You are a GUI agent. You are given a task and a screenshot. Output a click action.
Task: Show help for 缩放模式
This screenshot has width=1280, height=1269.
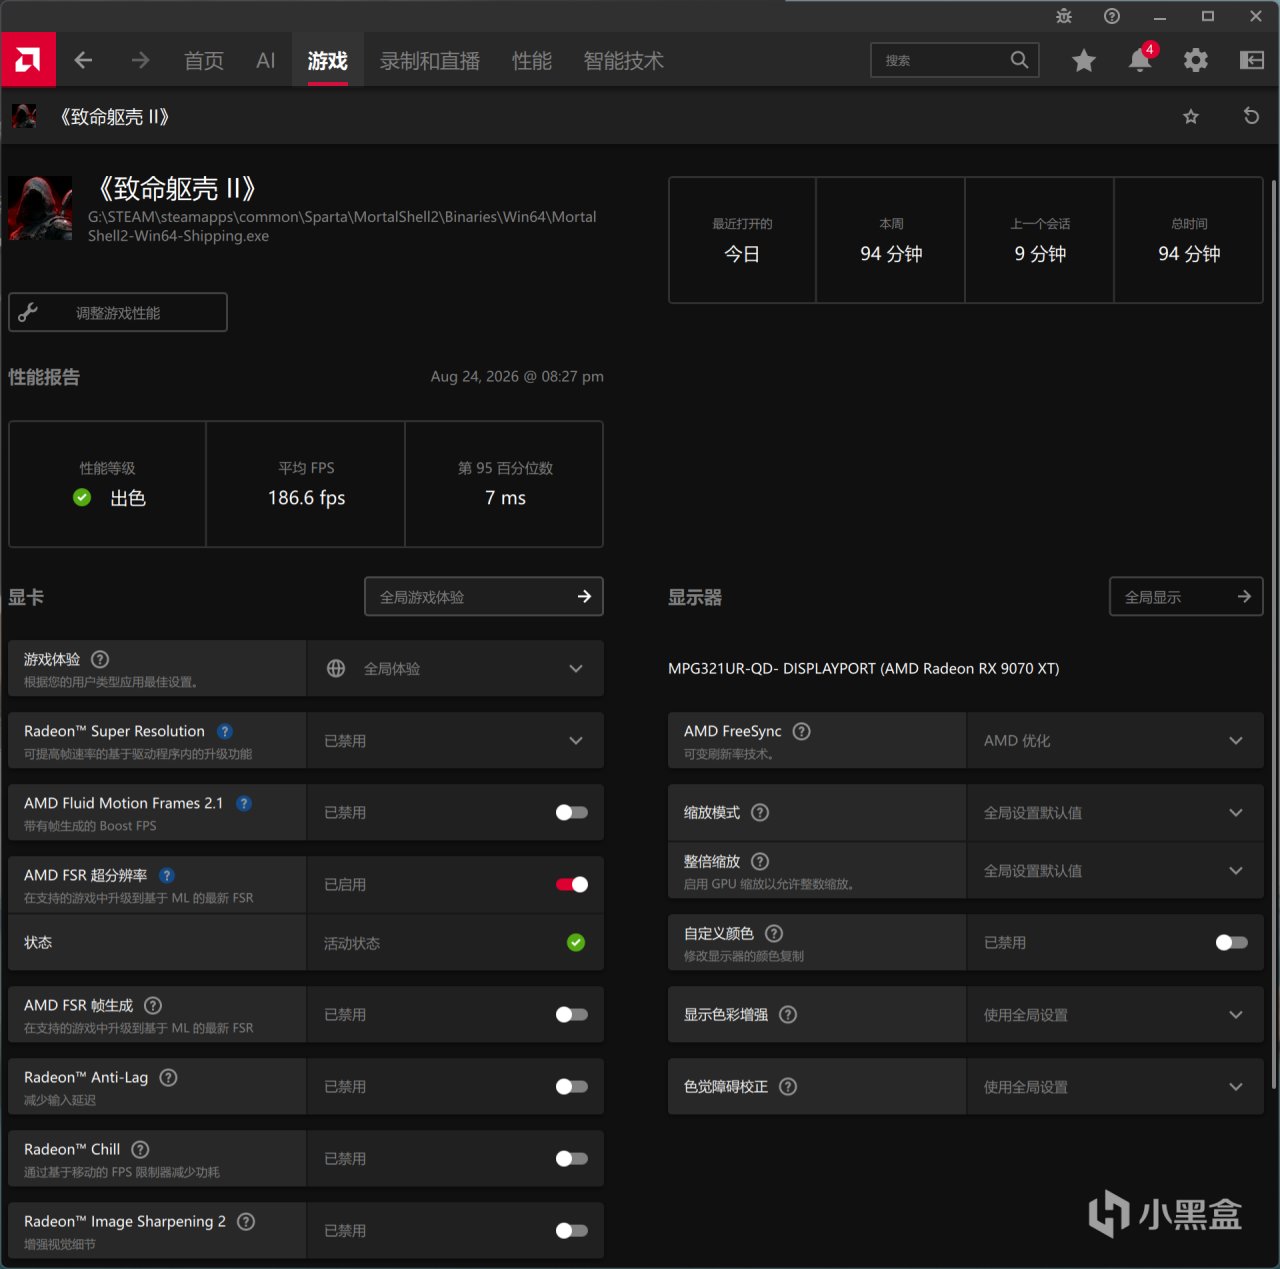click(x=760, y=812)
